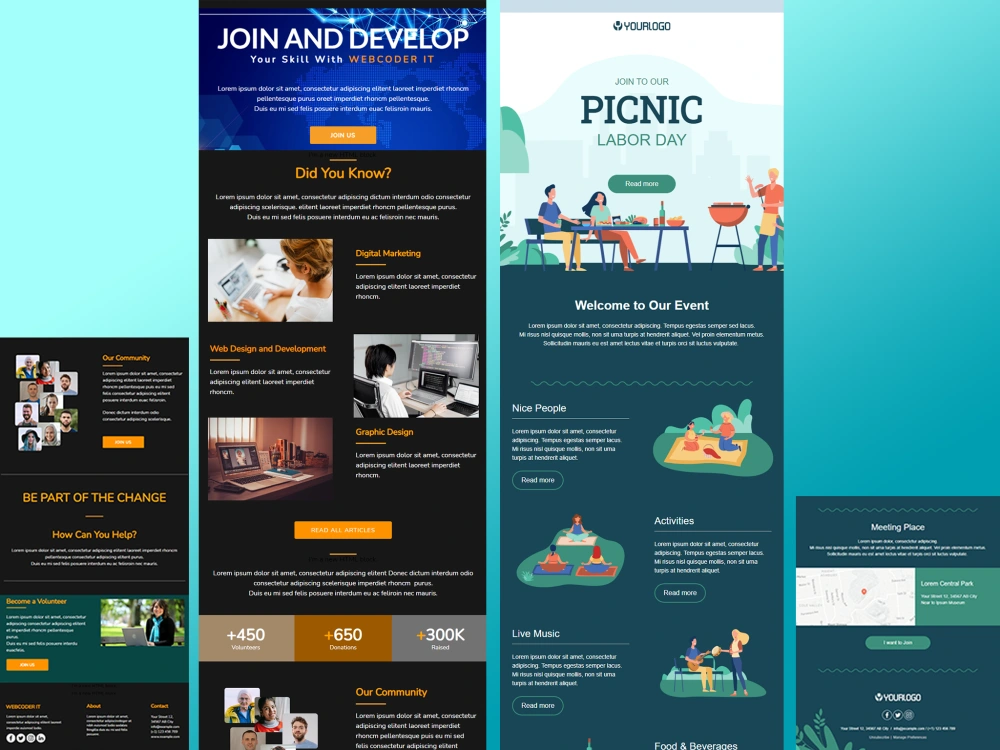Open LinkedIn icon in WEBCODER IT footer
Image resolution: width=1000 pixels, height=750 pixels.
tap(41, 738)
